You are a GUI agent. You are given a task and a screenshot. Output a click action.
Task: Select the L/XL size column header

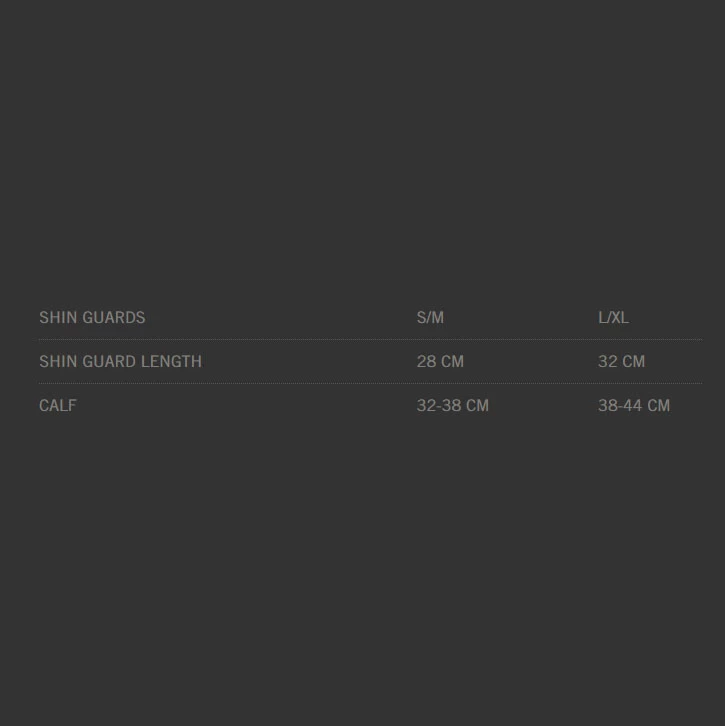(x=613, y=318)
